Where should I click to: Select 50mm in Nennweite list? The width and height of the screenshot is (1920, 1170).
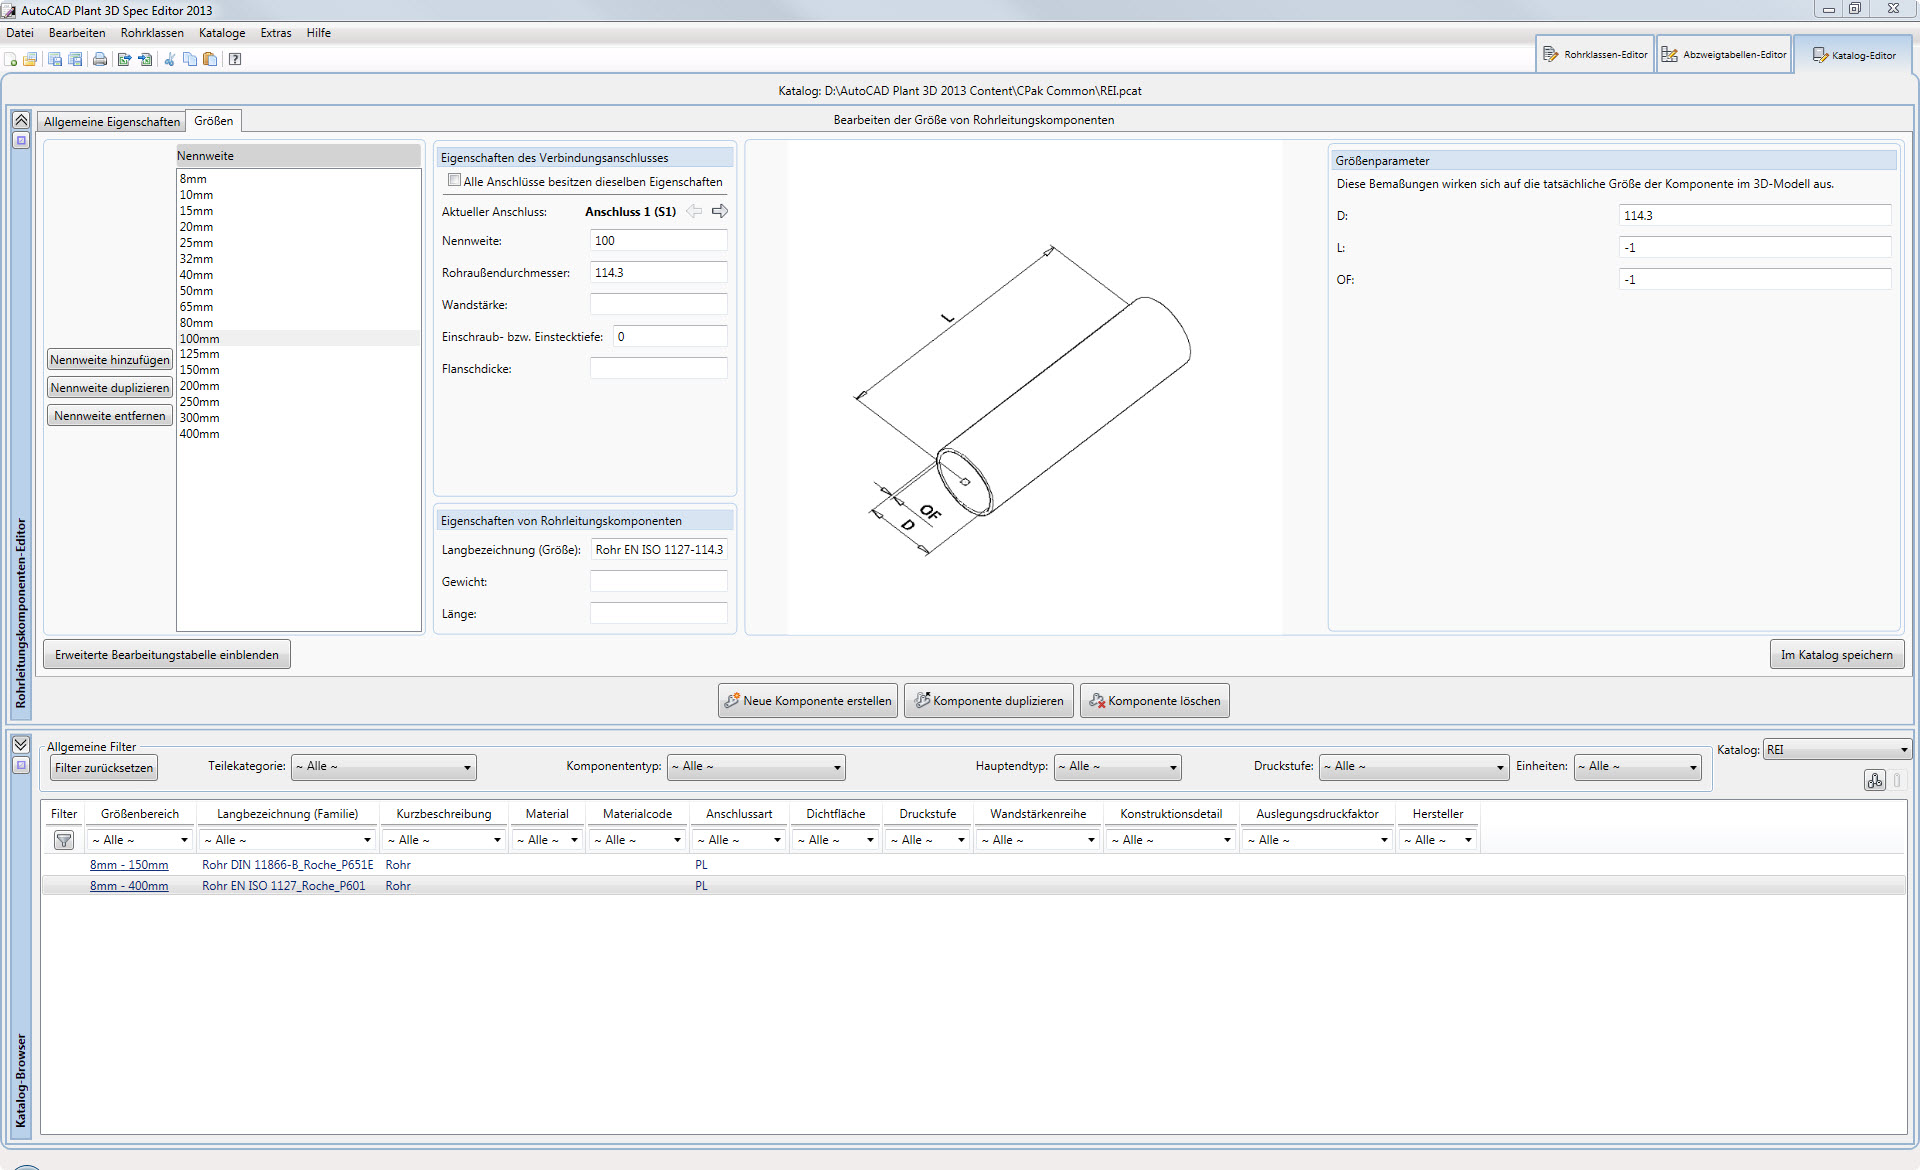tap(298, 291)
